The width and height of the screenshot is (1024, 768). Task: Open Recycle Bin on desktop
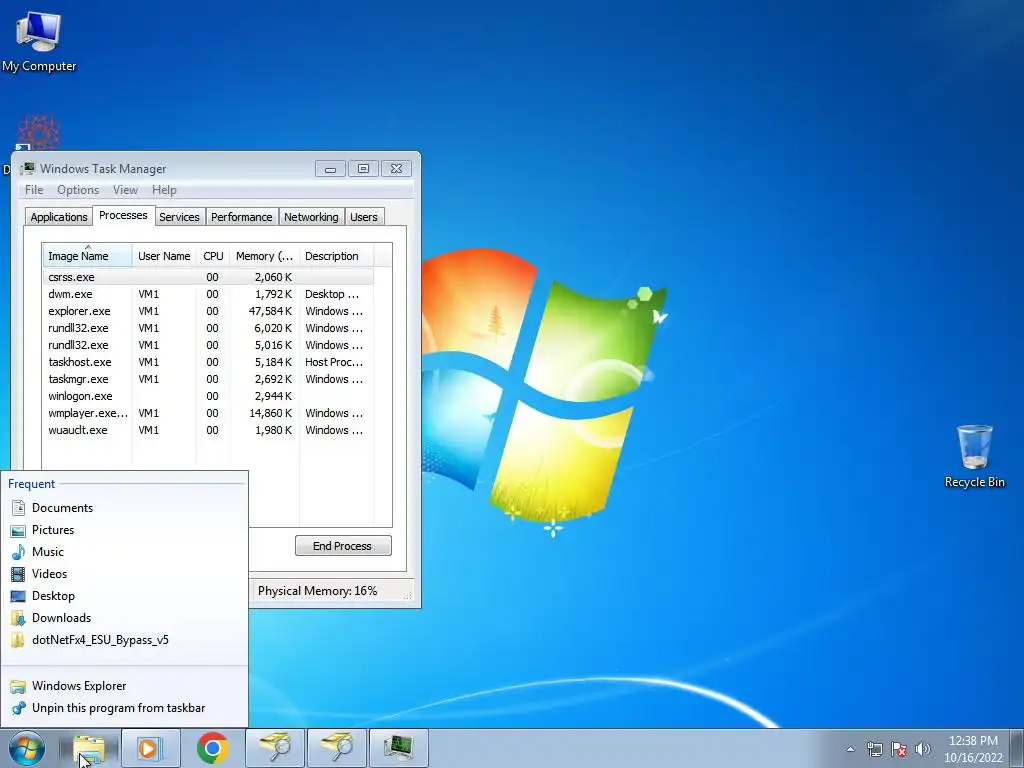(x=974, y=456)
